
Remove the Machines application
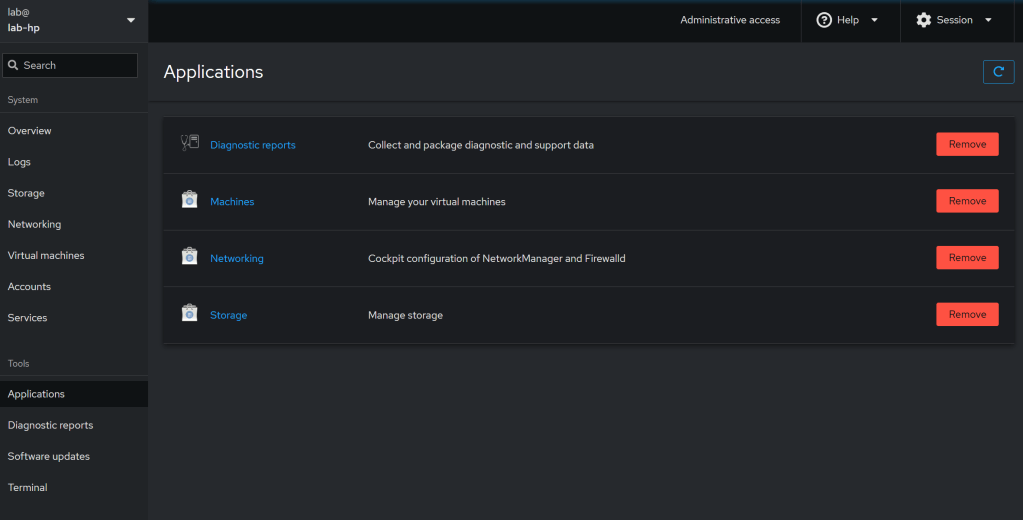(966, 201)
